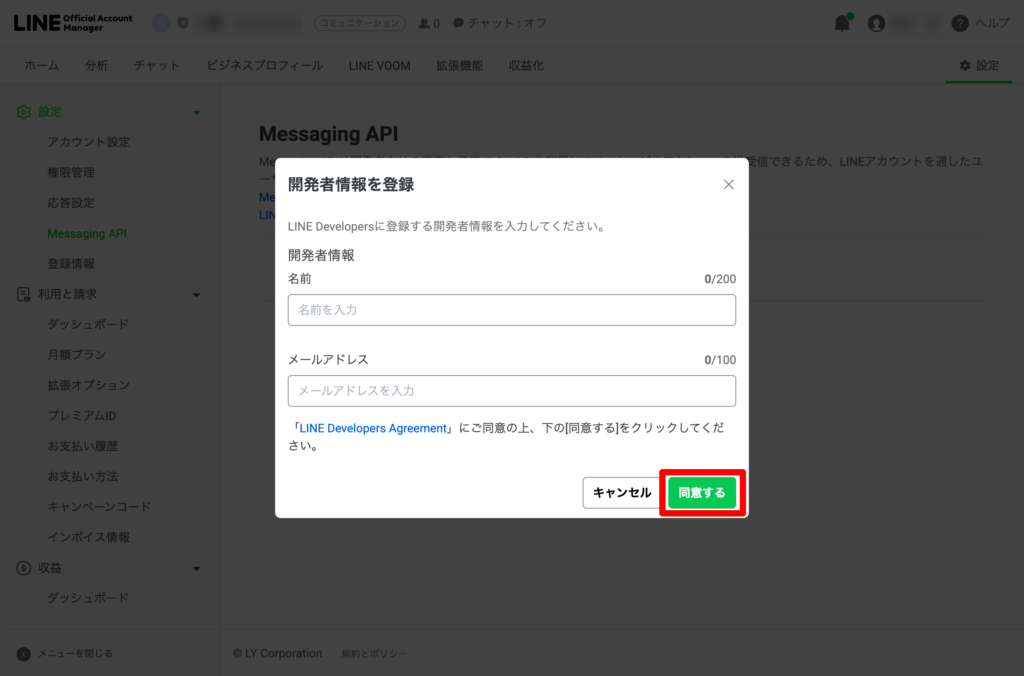Image resolution: width=1024 pixels, height=676 pixels.
Task: Click the settings gear icon in sidebar
Action: click(24, 112)
